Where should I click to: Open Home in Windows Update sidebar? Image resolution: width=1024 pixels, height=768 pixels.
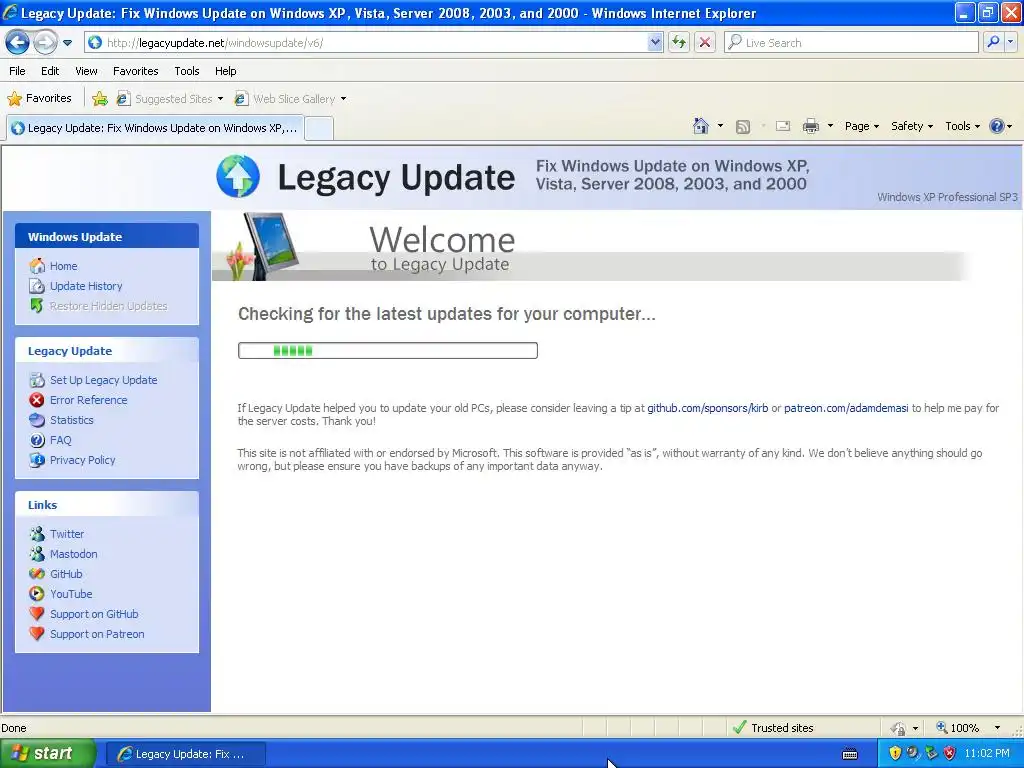click(63, 266)
